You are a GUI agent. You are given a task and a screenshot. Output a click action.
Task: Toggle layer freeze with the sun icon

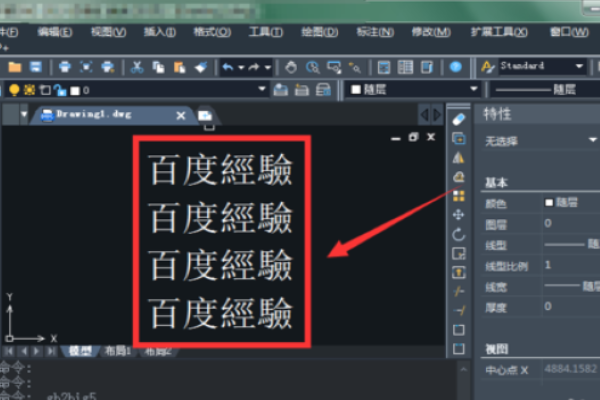(x=29, y=90)
